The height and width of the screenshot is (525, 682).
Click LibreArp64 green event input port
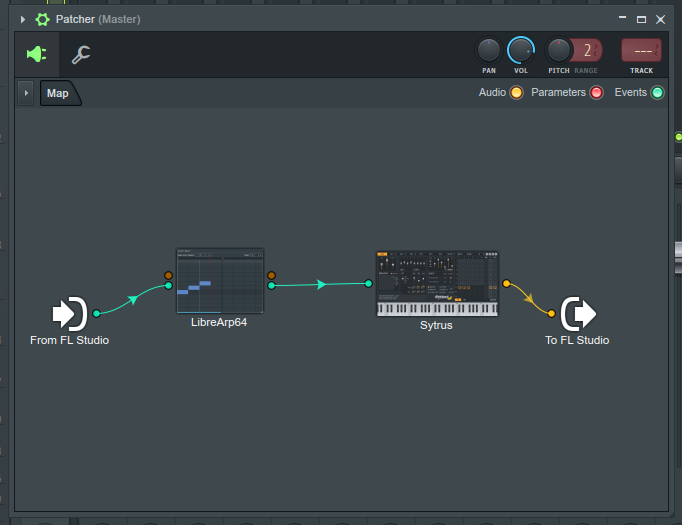point(168,285)
